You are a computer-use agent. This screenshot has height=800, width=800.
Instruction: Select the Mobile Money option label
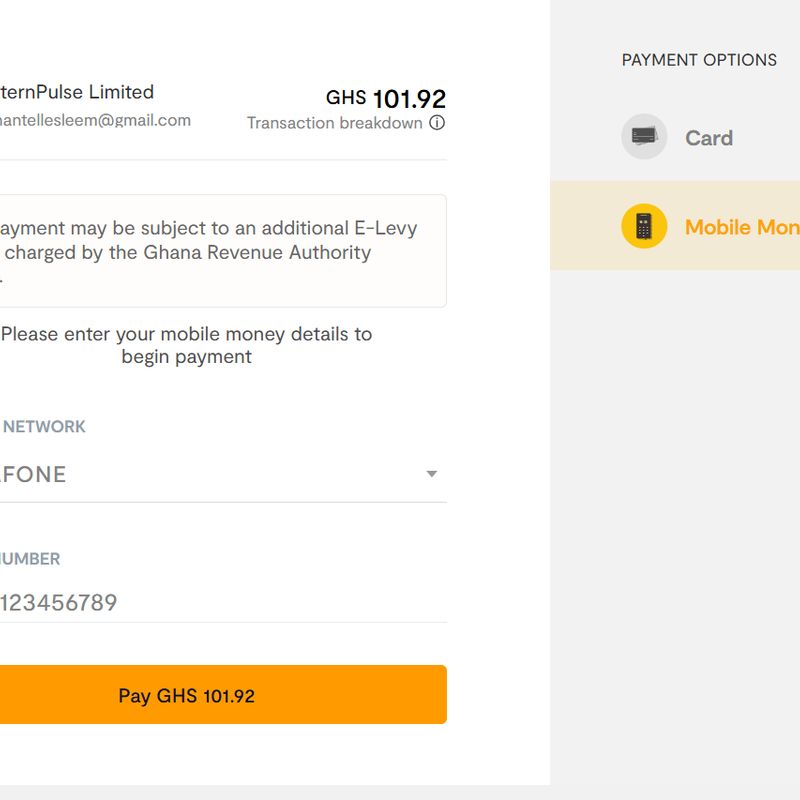(x=741, y=227)
